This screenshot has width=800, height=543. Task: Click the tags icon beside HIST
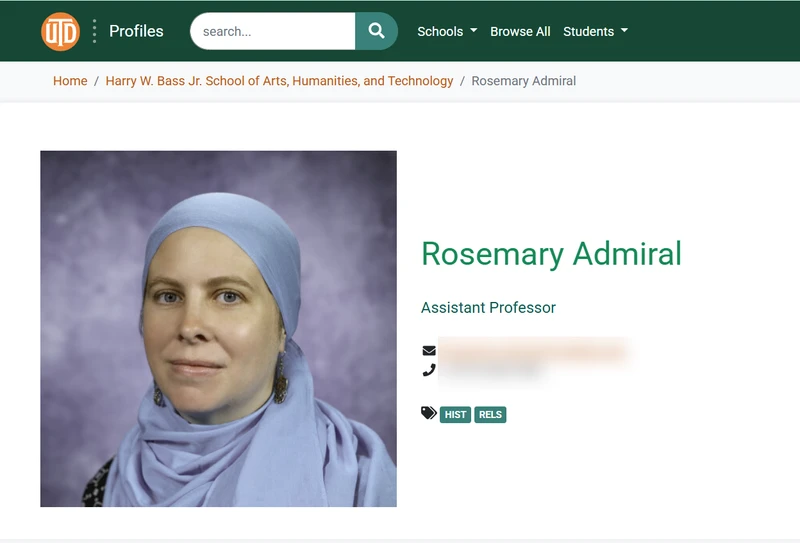pos(429,412)
